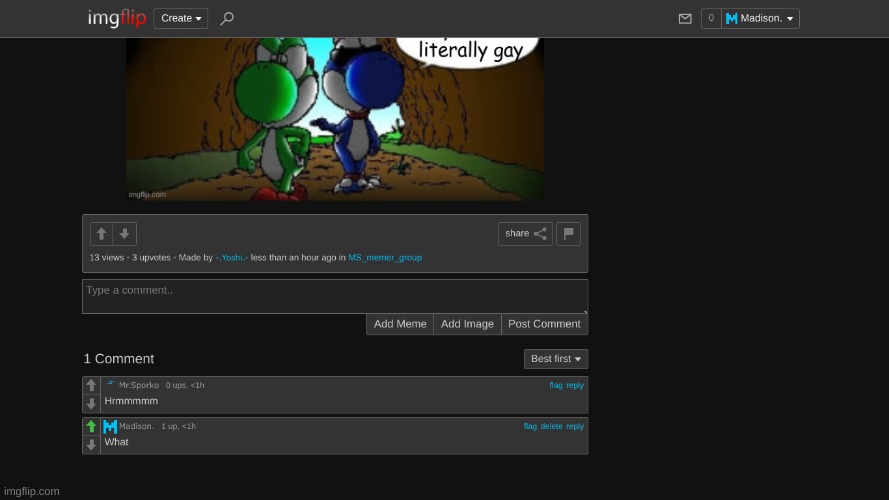Open the Best first sort dropdown

[556, 359]
